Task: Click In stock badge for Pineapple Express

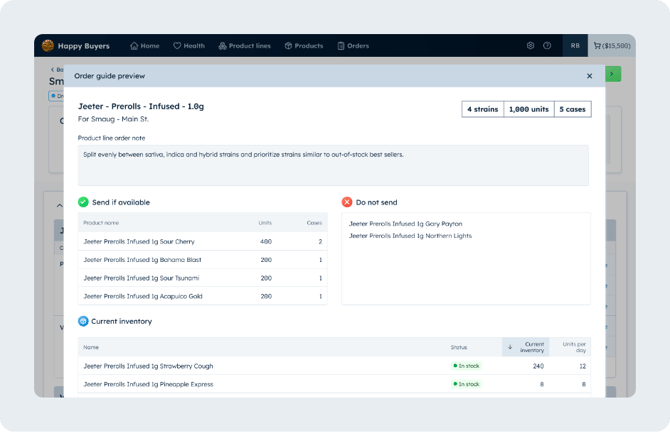Action: (466, 384)
